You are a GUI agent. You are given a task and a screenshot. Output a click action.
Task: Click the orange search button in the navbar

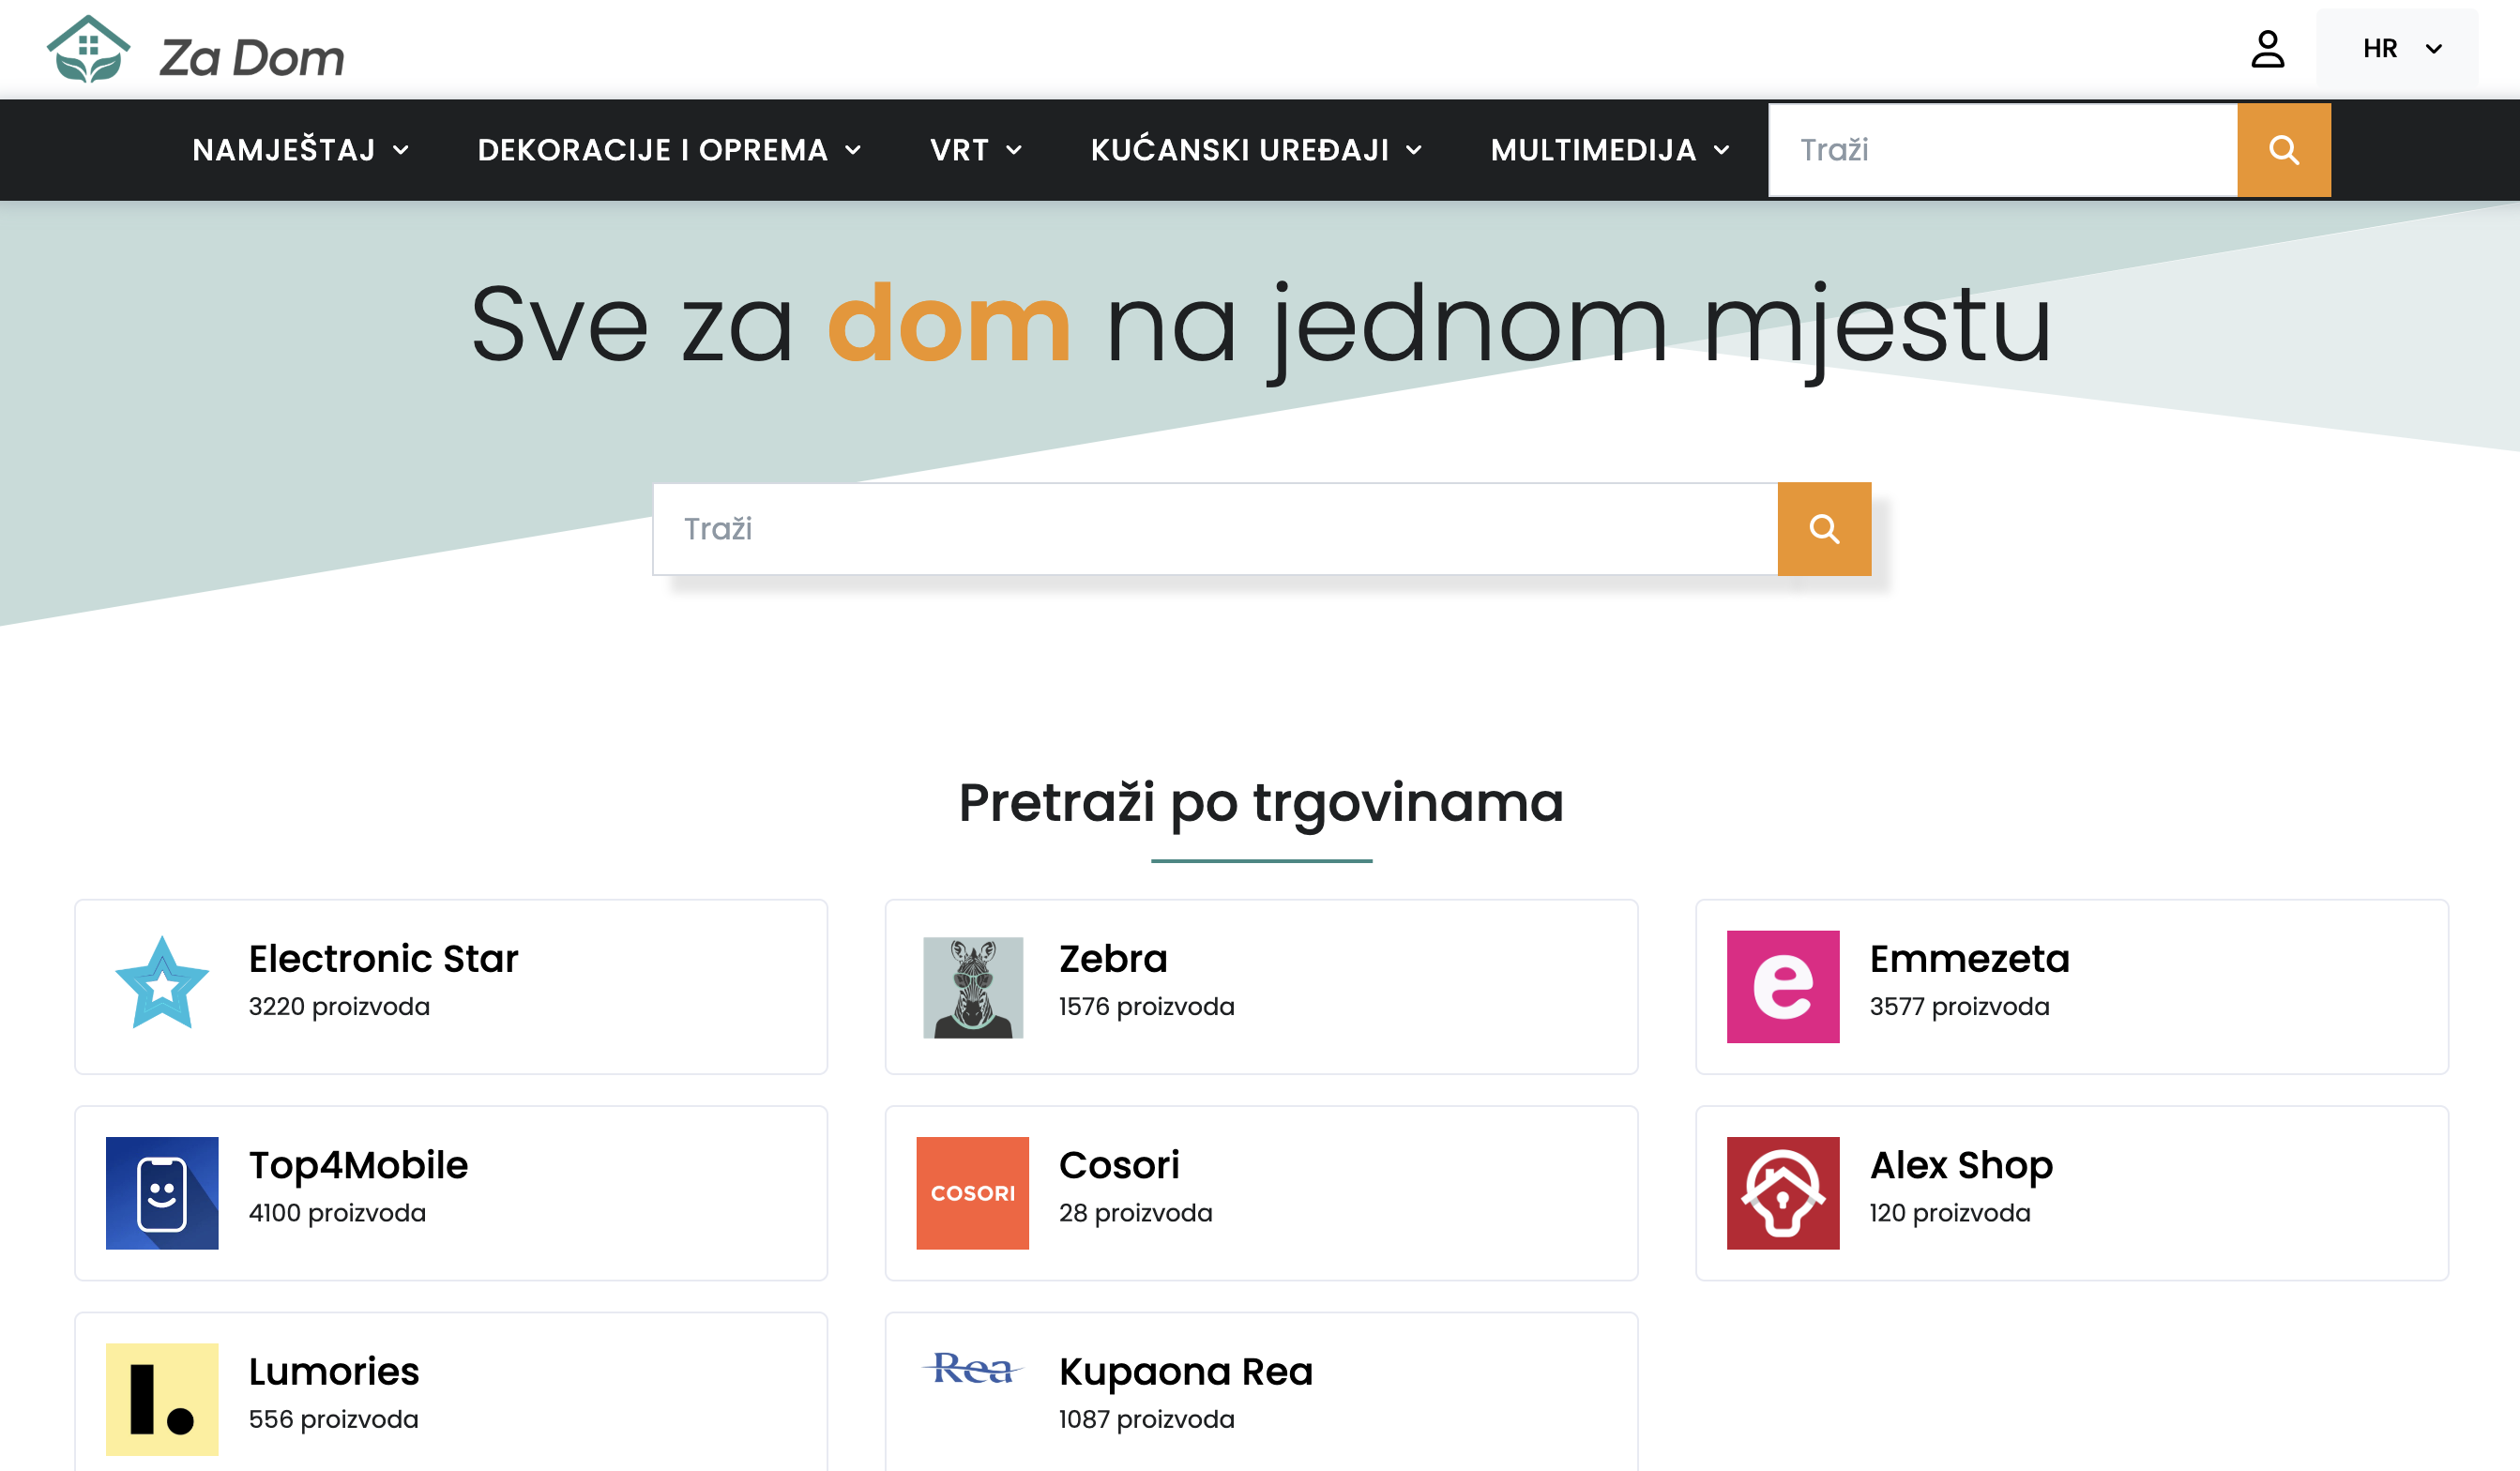(2284, 150)
